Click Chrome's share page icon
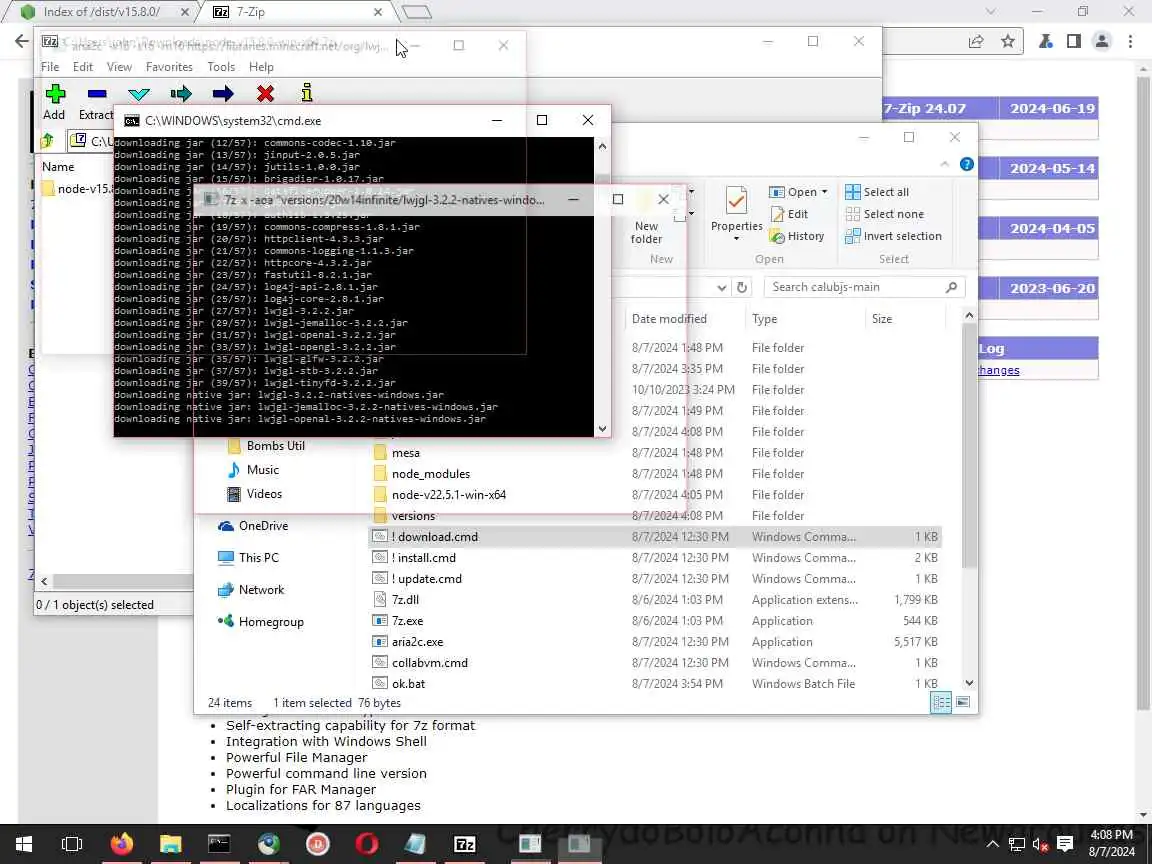Viewport: 1152px width, 864px height. pos(976,41)
